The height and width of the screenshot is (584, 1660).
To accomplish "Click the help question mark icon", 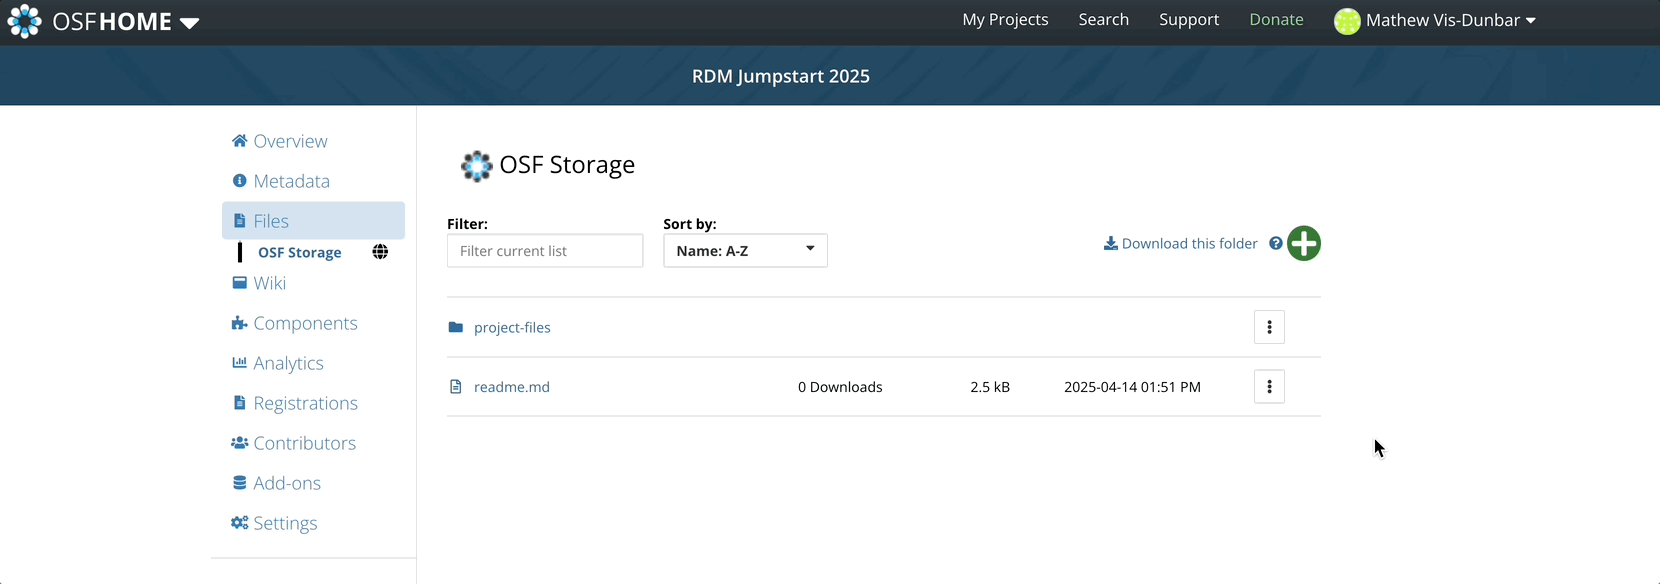I will pos(1275,243).
